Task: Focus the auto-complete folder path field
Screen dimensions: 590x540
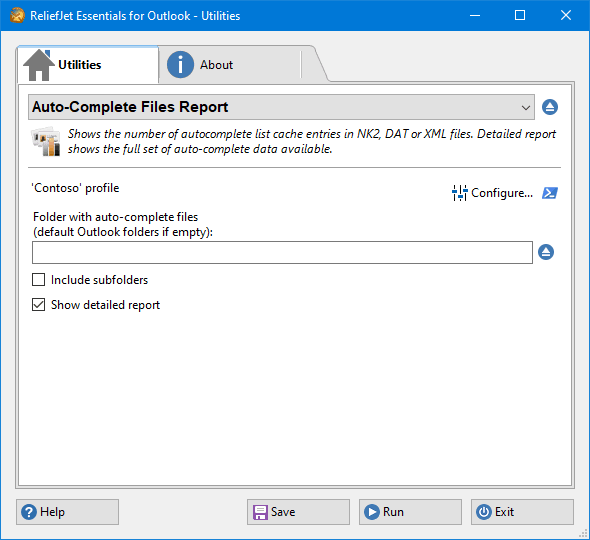Action: (282, 253)
